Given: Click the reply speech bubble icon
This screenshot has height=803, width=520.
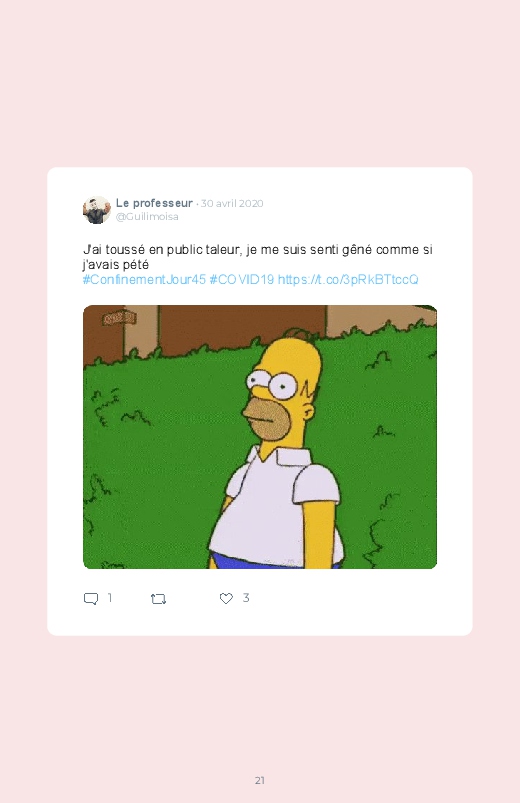Looking at the screenshot, I should pos(91,598).
